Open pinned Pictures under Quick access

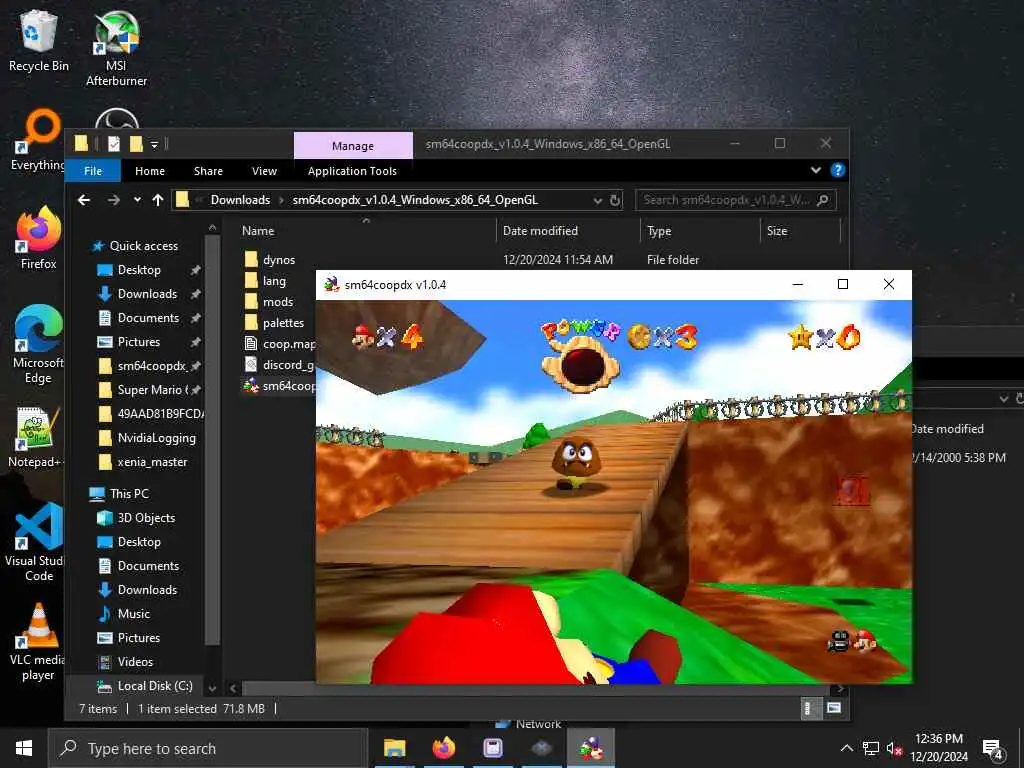tap(138, 342)
